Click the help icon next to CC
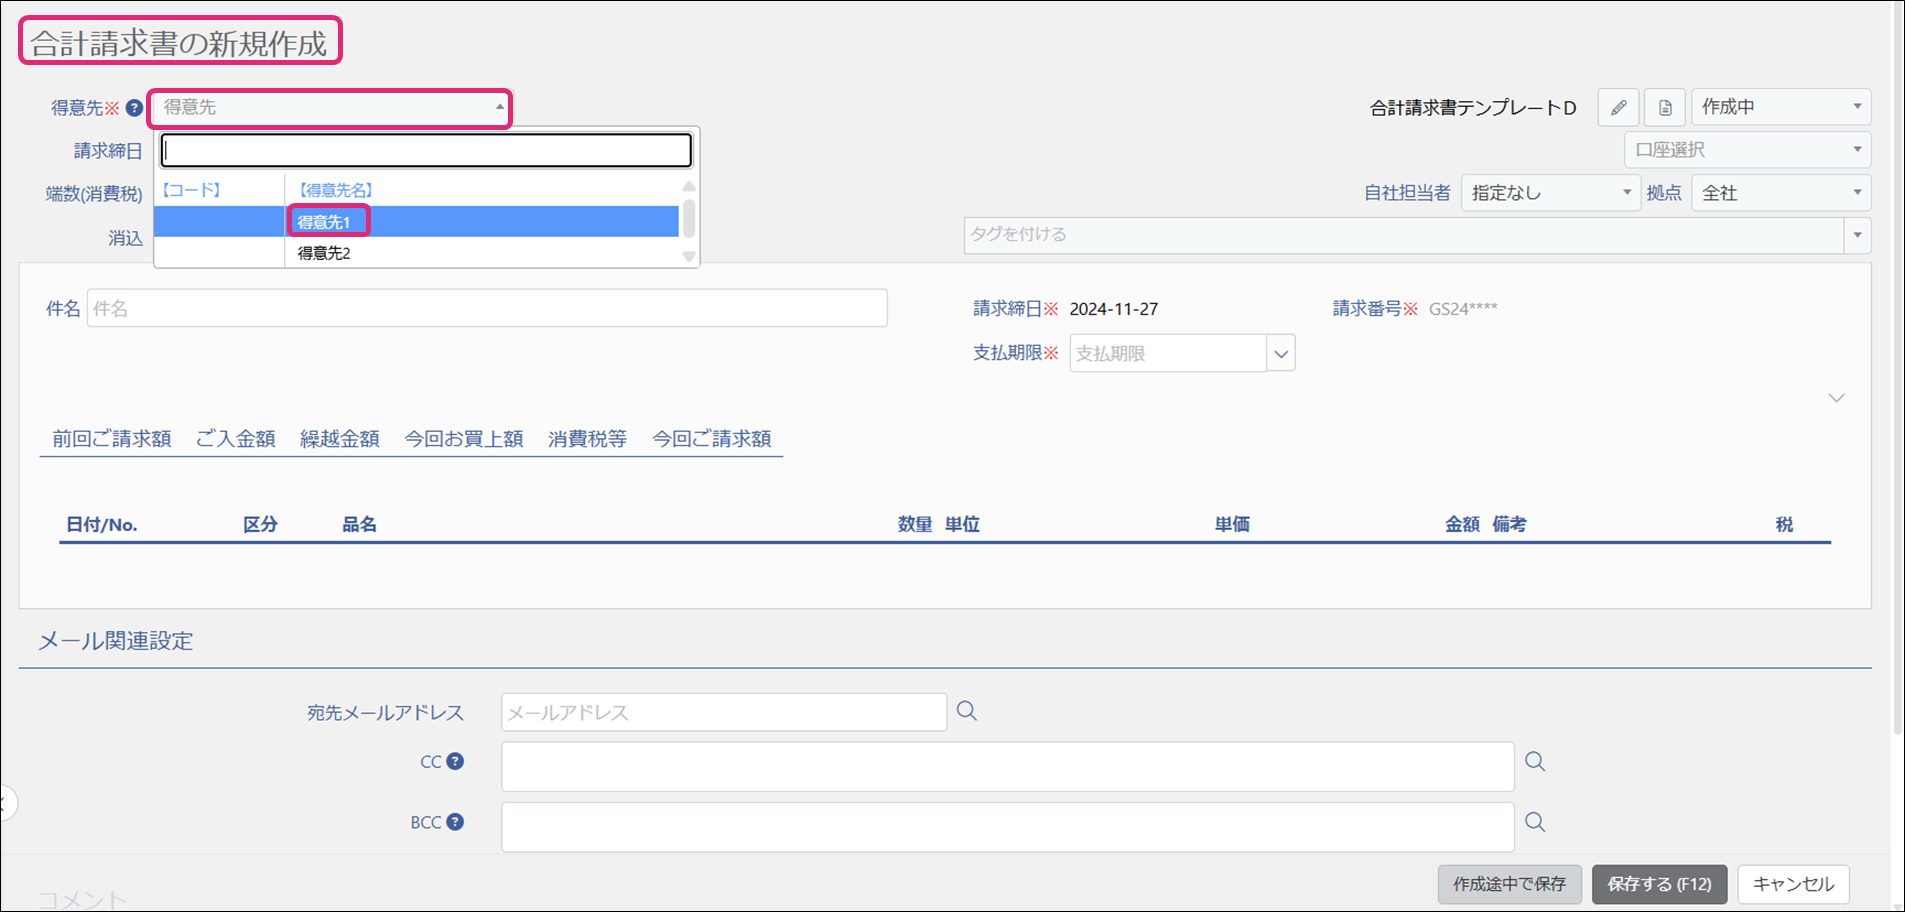The width and height of the screenshot is (1905, 912). point(455,762)
